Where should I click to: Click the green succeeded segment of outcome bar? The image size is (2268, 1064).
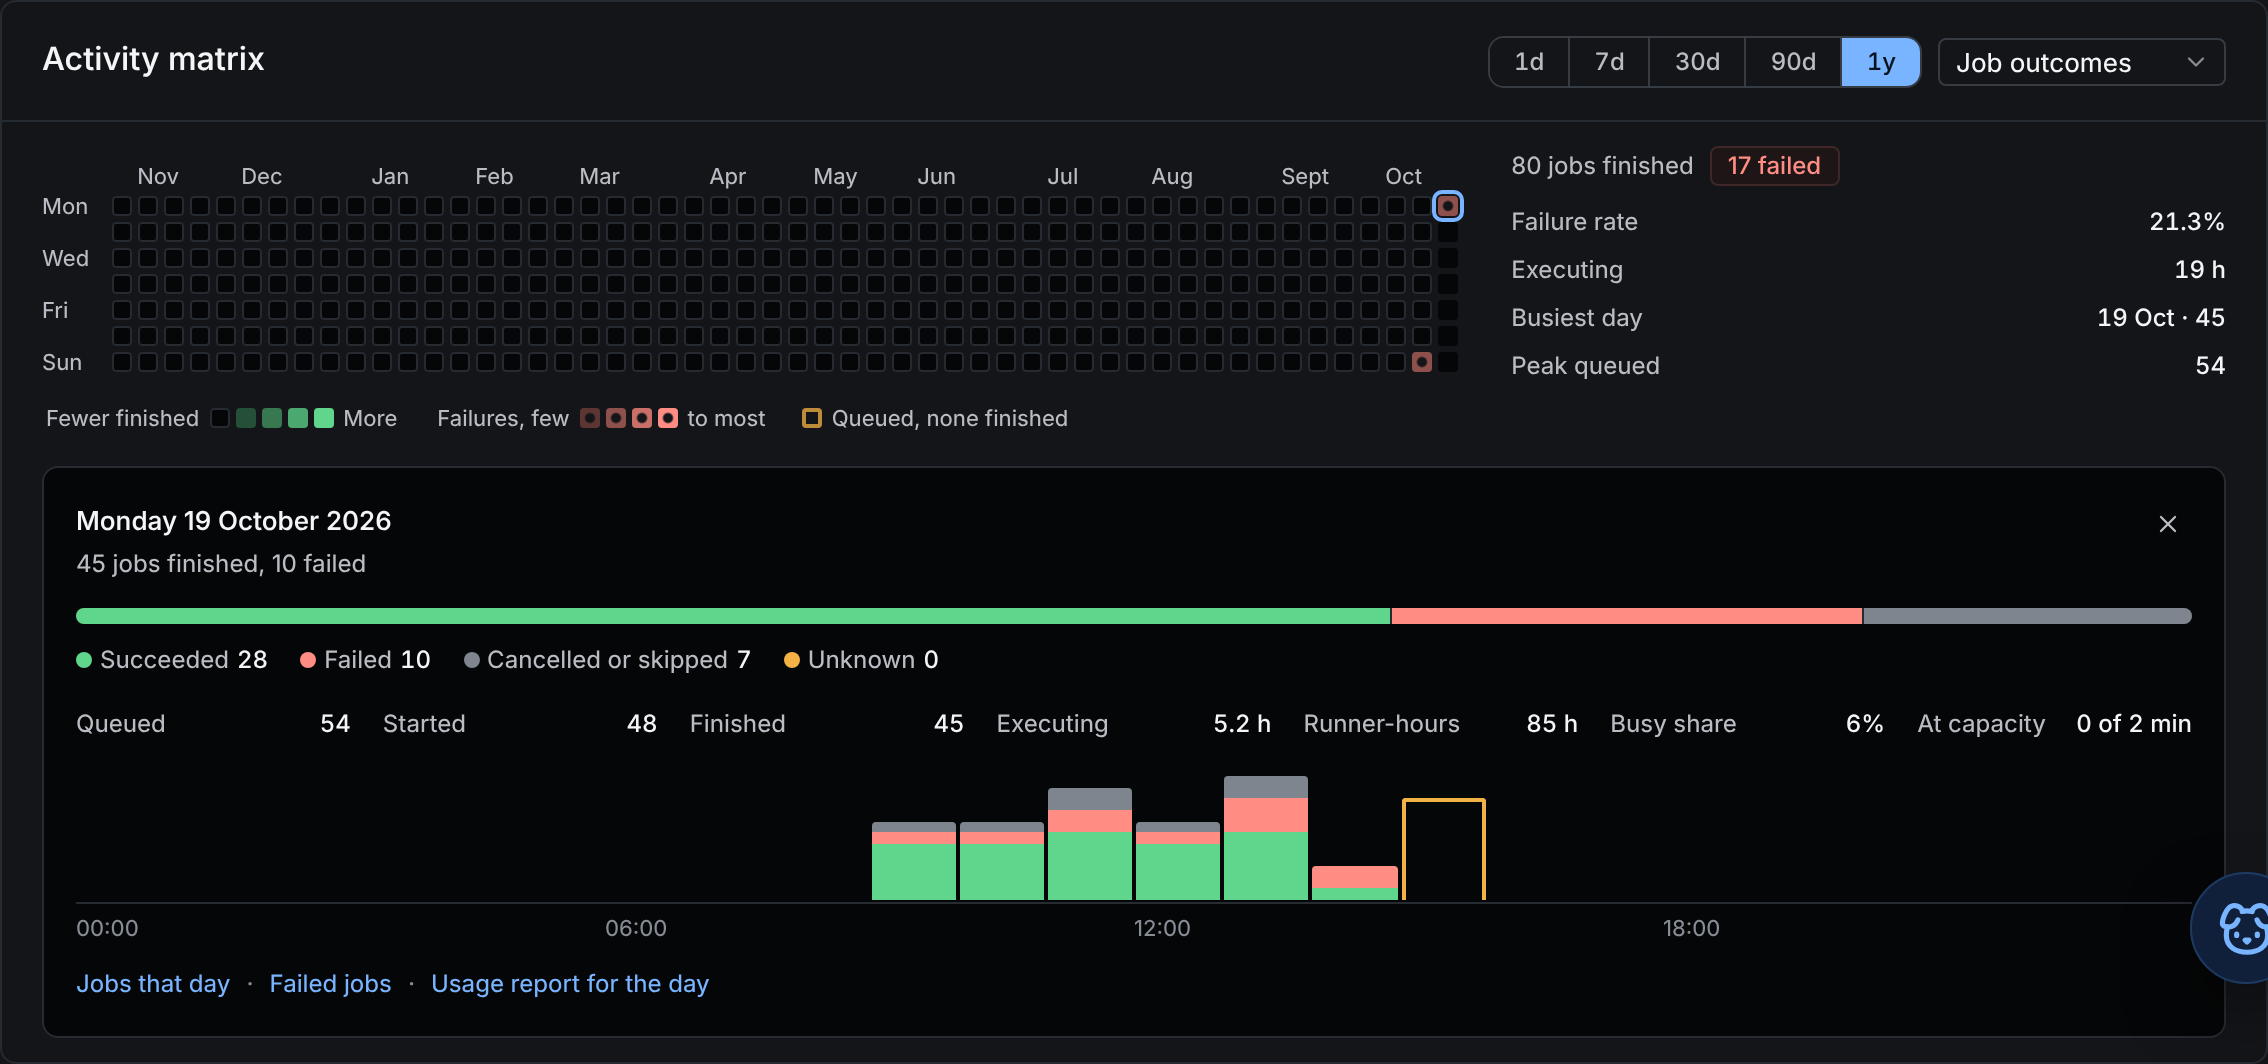point(733,616)
